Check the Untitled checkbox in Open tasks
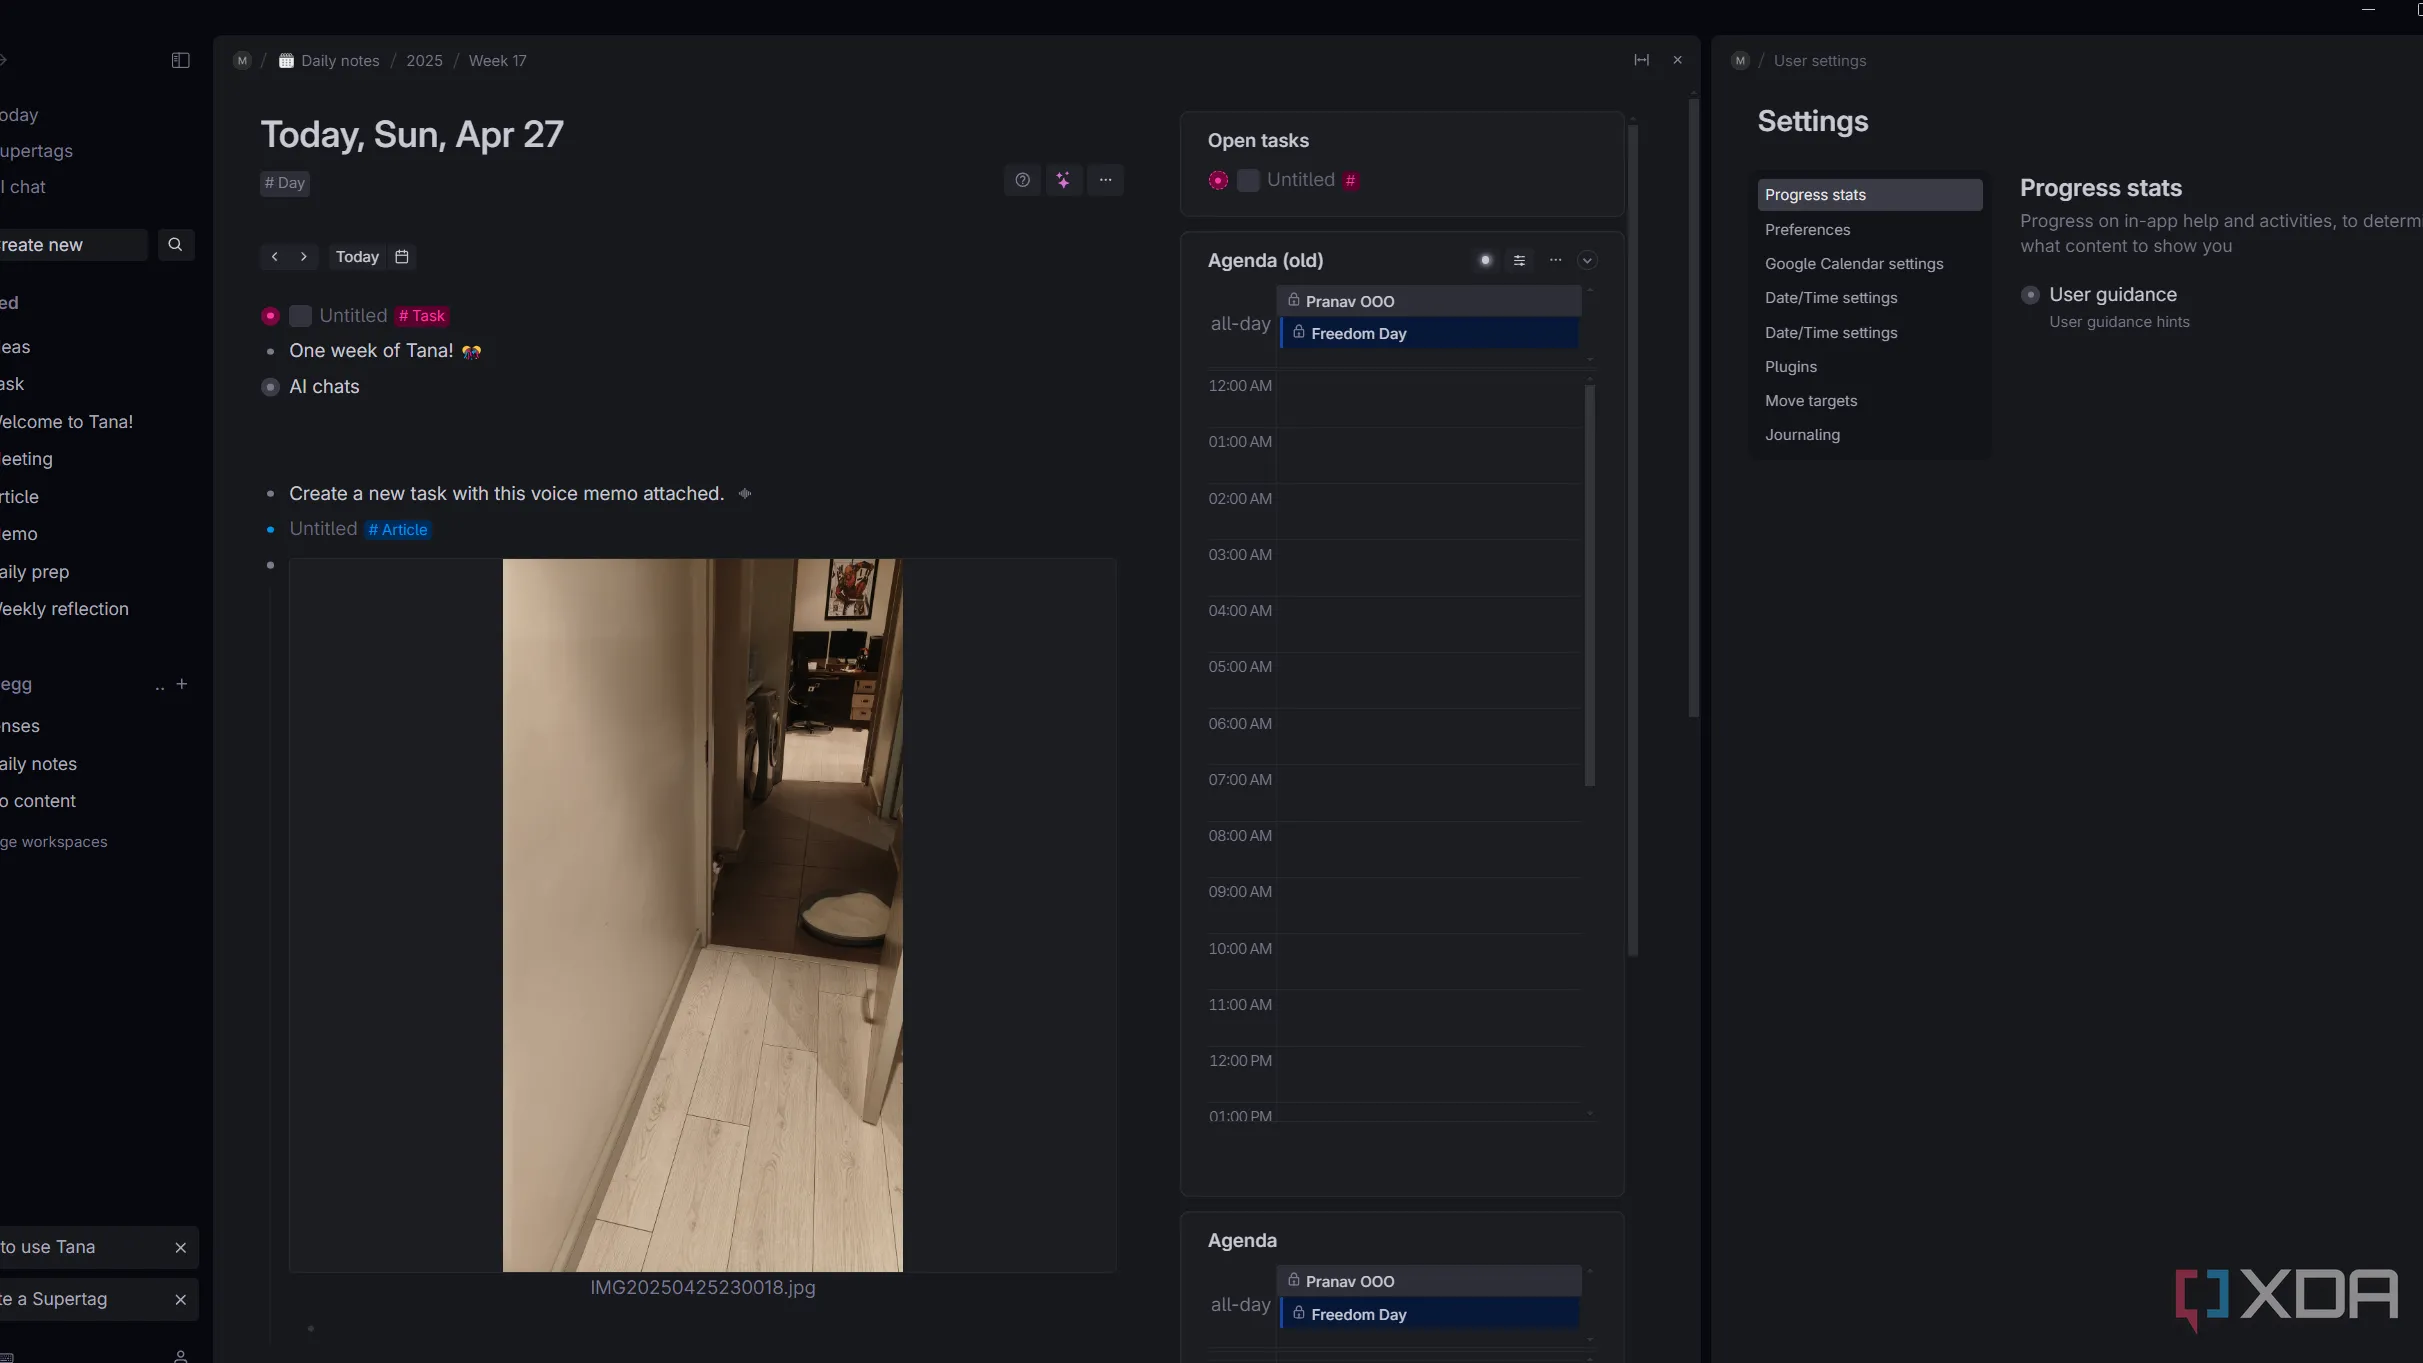The width and height of the screenshot is (2423, 1363). (1248, 180)
